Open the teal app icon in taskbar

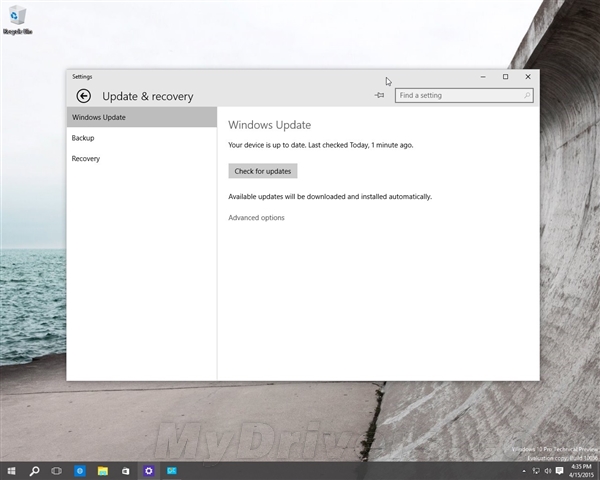pos(171,471)
